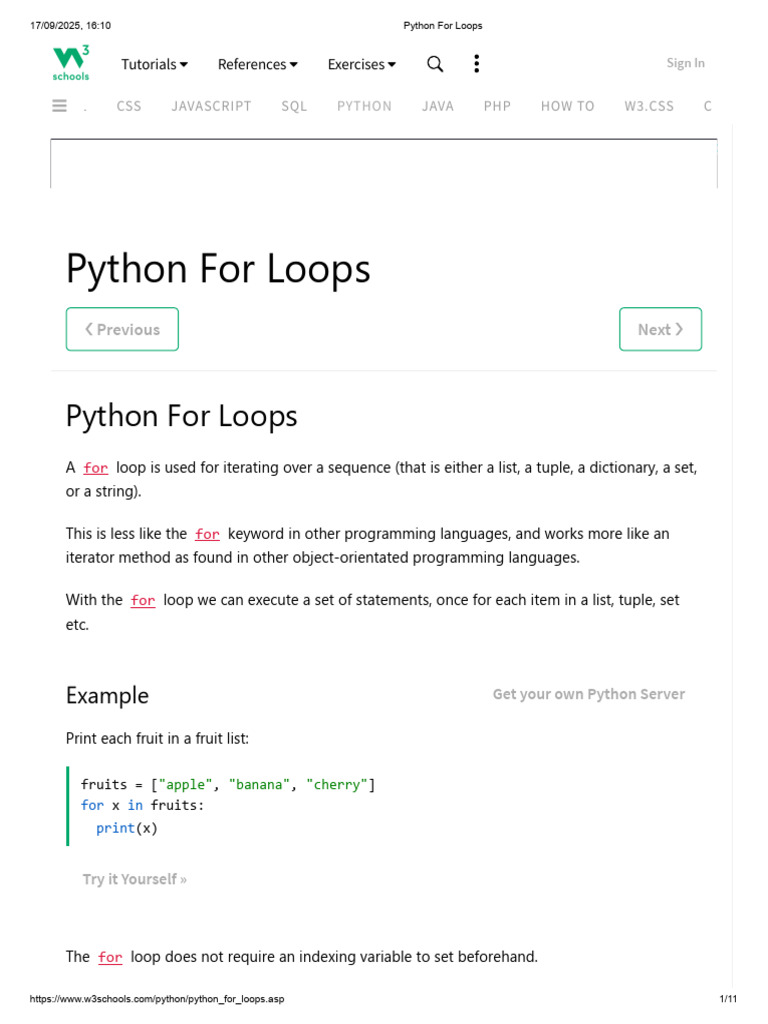Click the W3Schools logo
This screenshot has height=1024, width=768.
[71, 63]
